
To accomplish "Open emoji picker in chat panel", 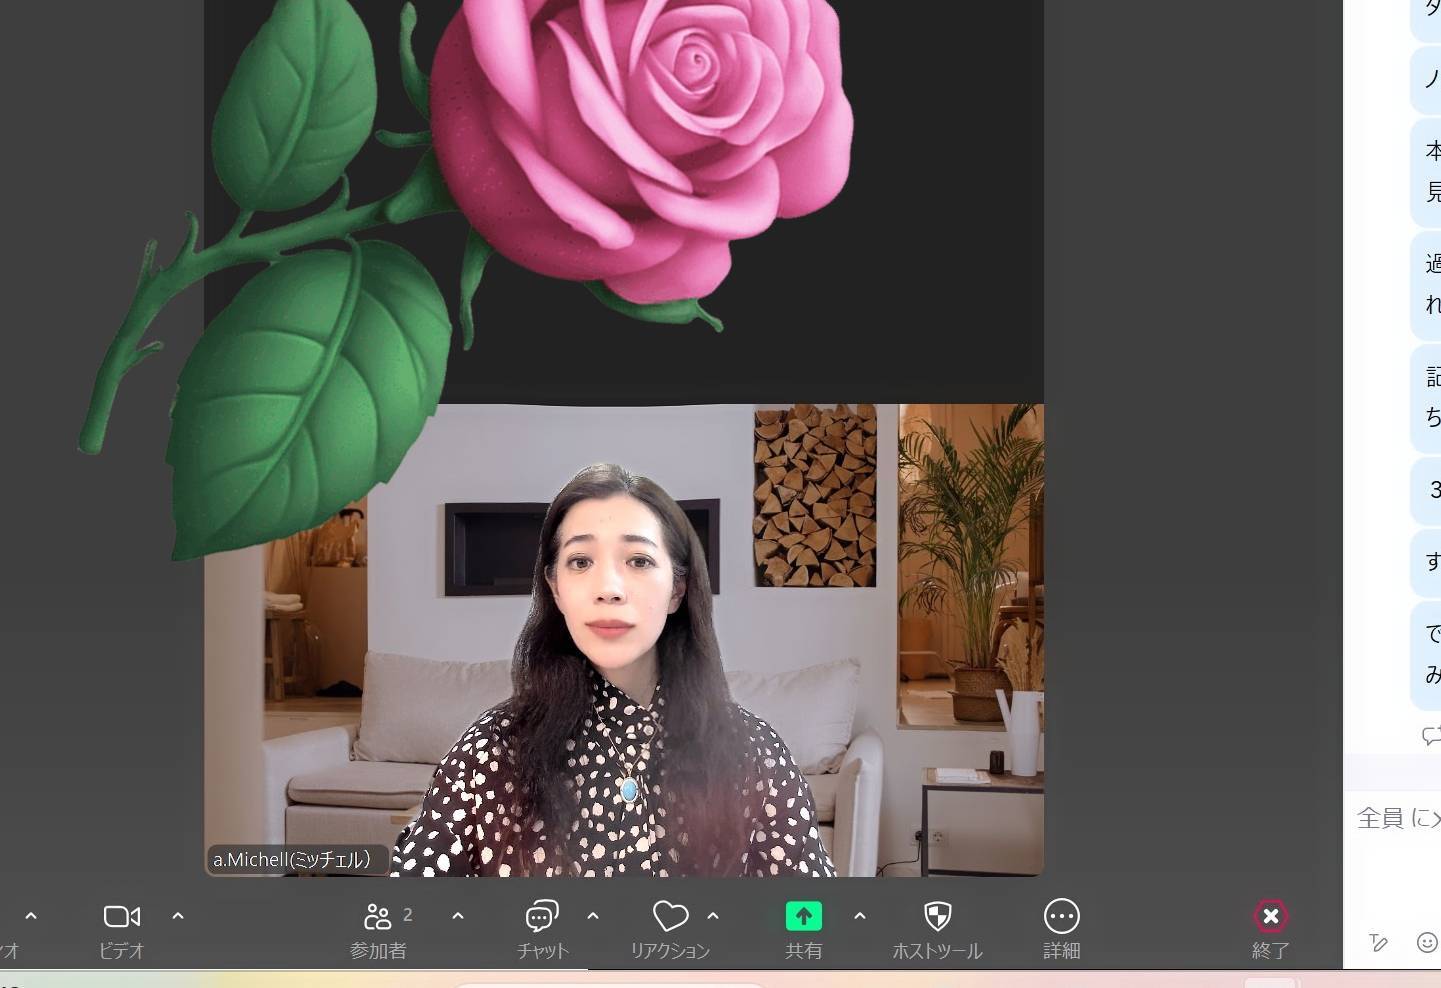I will coord(1427,942).
